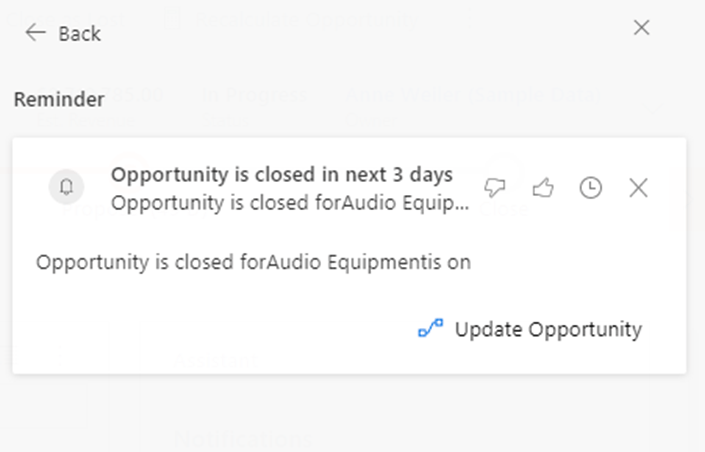Click the dimmed Assistant heading behind card
The width and height of the screenshot is (705, 452).
[215, 360]
